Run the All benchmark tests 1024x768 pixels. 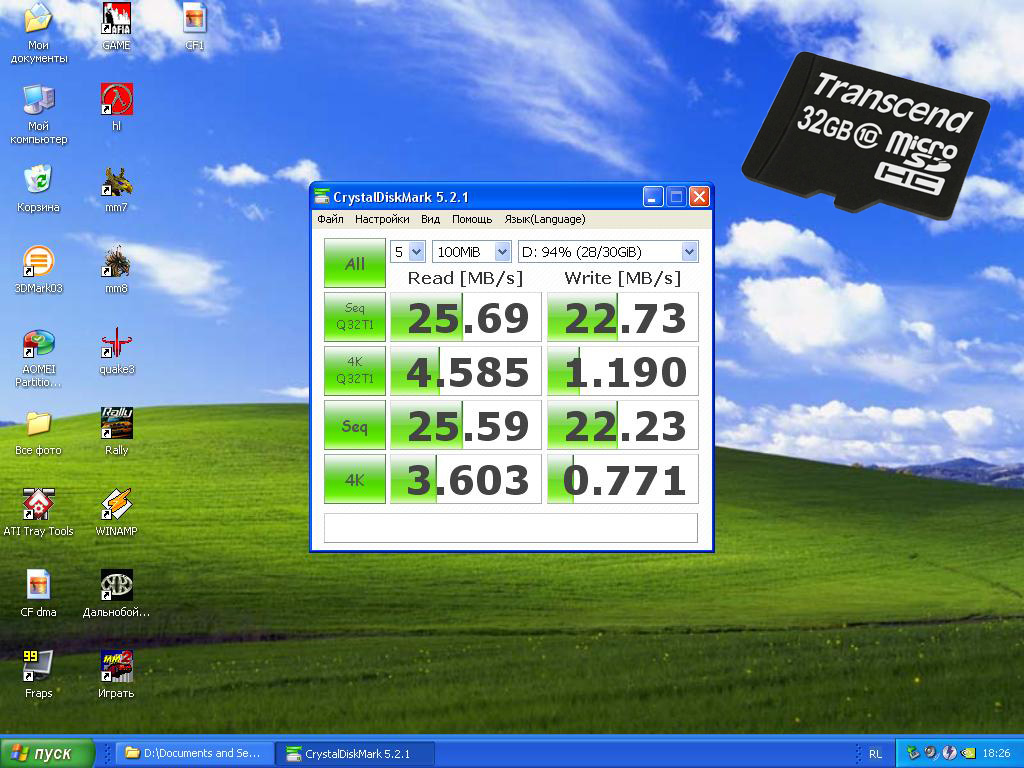(355, 263)
